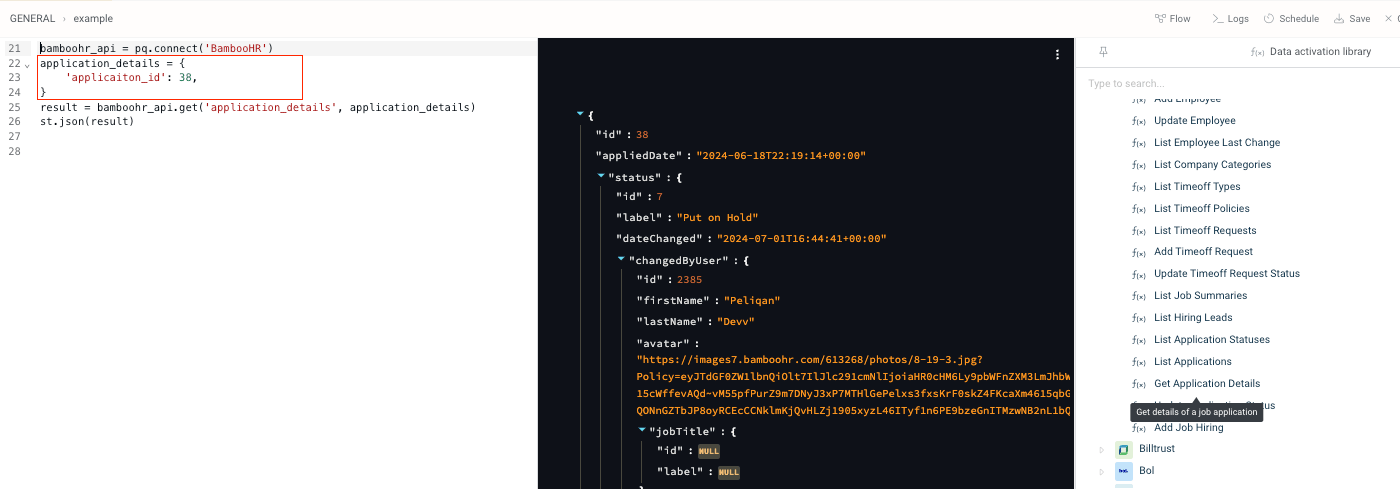Select the List Applications function

click(x=1192, y=362)
